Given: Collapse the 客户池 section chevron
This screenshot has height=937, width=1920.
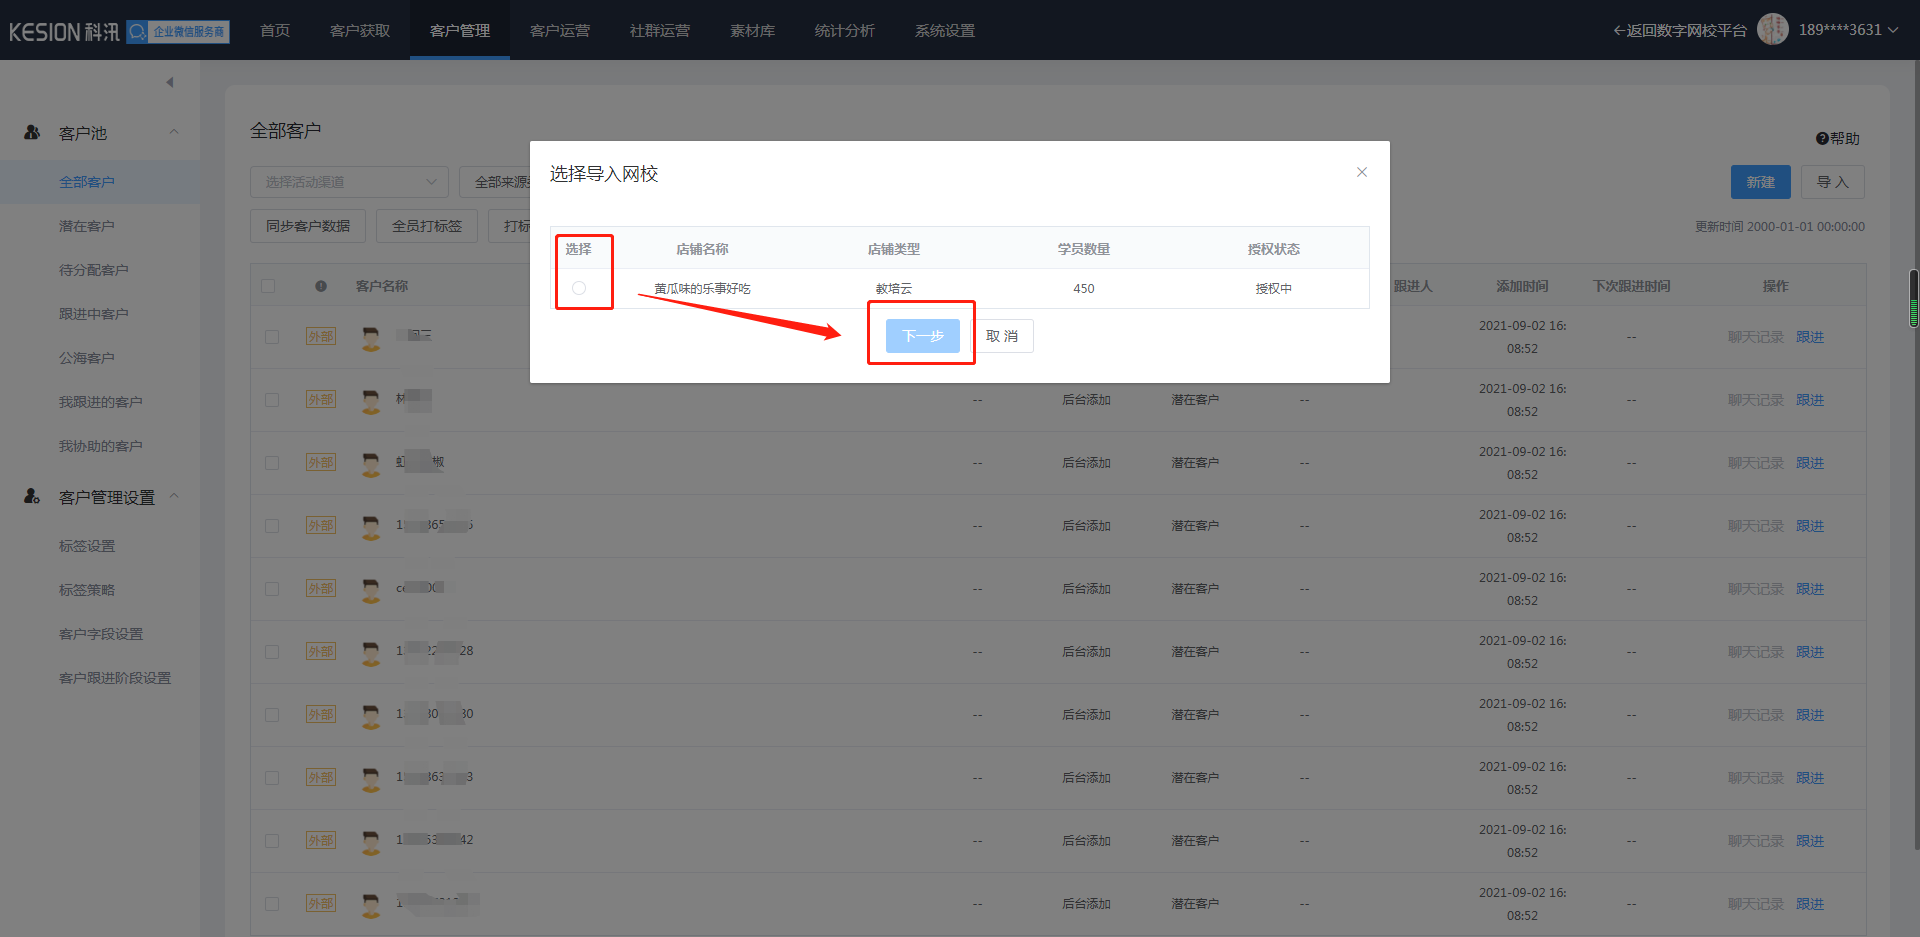Looking at the screenshot, I should [174, 132].
